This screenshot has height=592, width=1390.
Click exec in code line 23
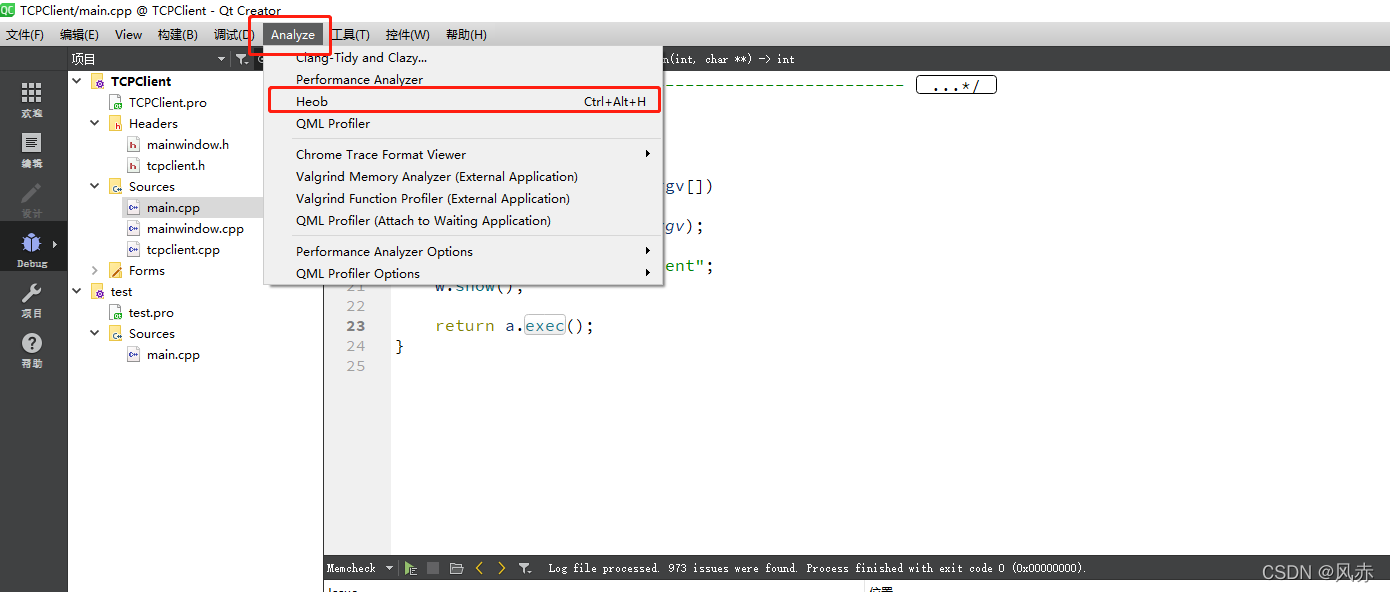[x=545, y=326]
